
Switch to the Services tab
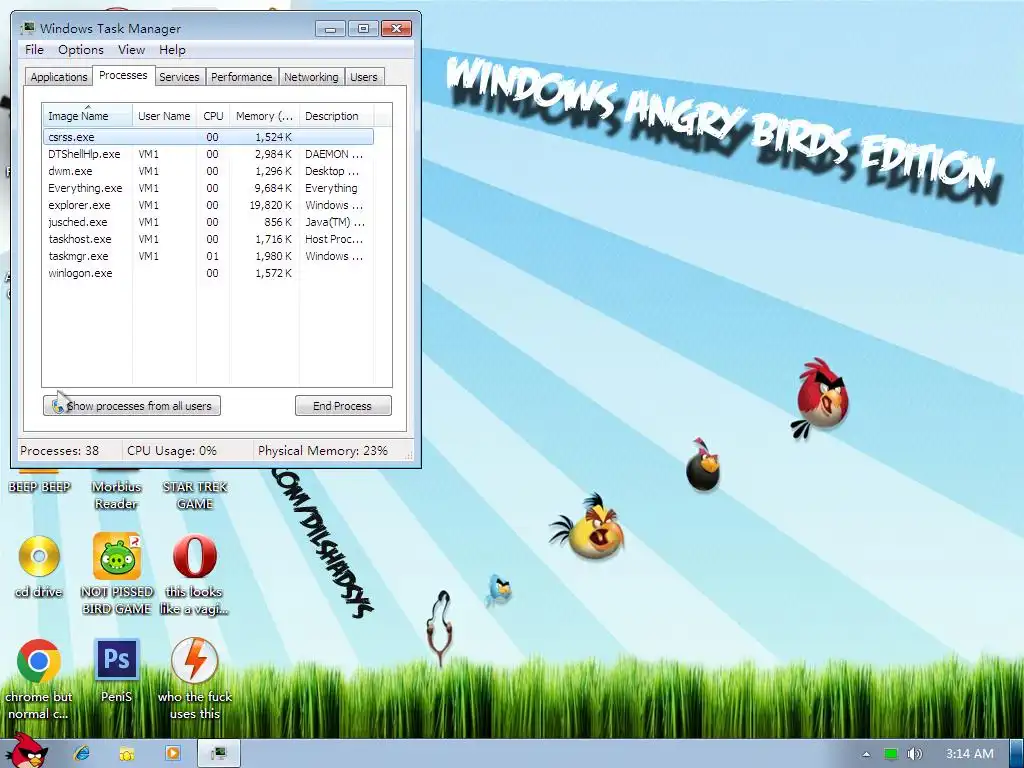click(x=179, y=77)
